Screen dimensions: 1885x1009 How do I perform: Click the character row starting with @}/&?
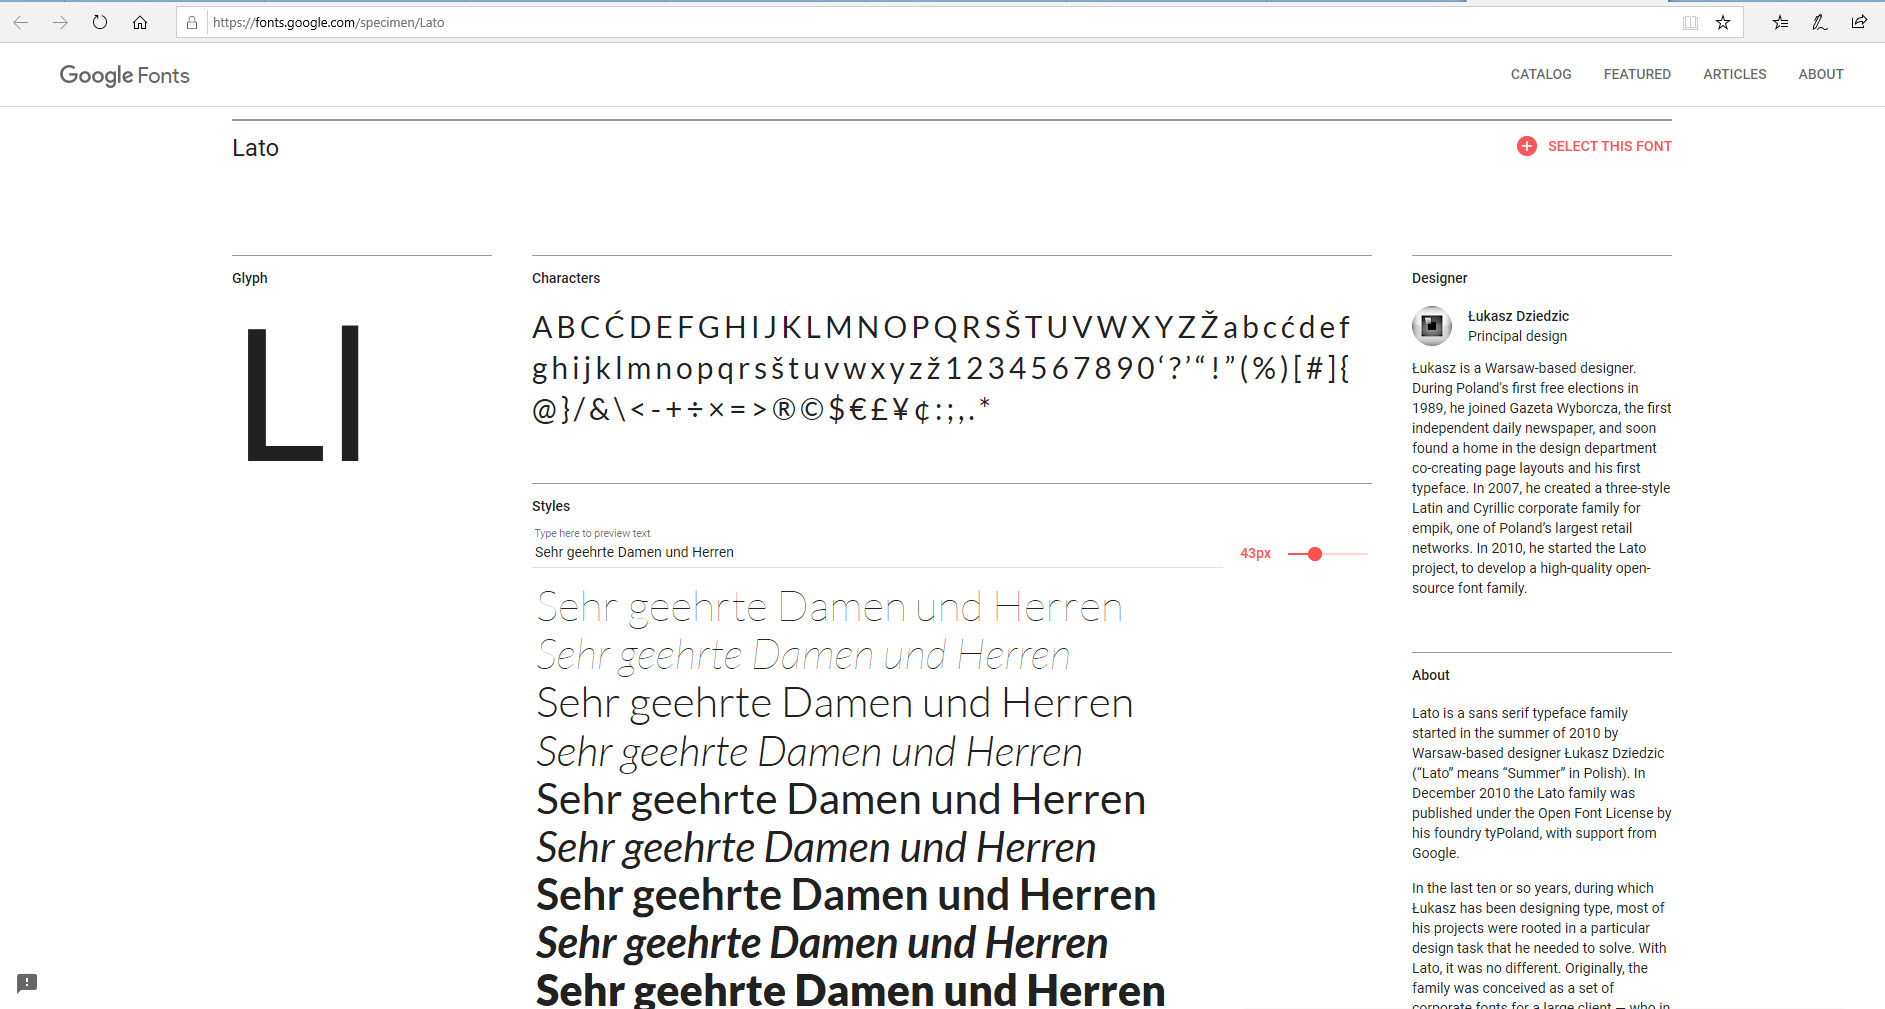coord(761,409)
